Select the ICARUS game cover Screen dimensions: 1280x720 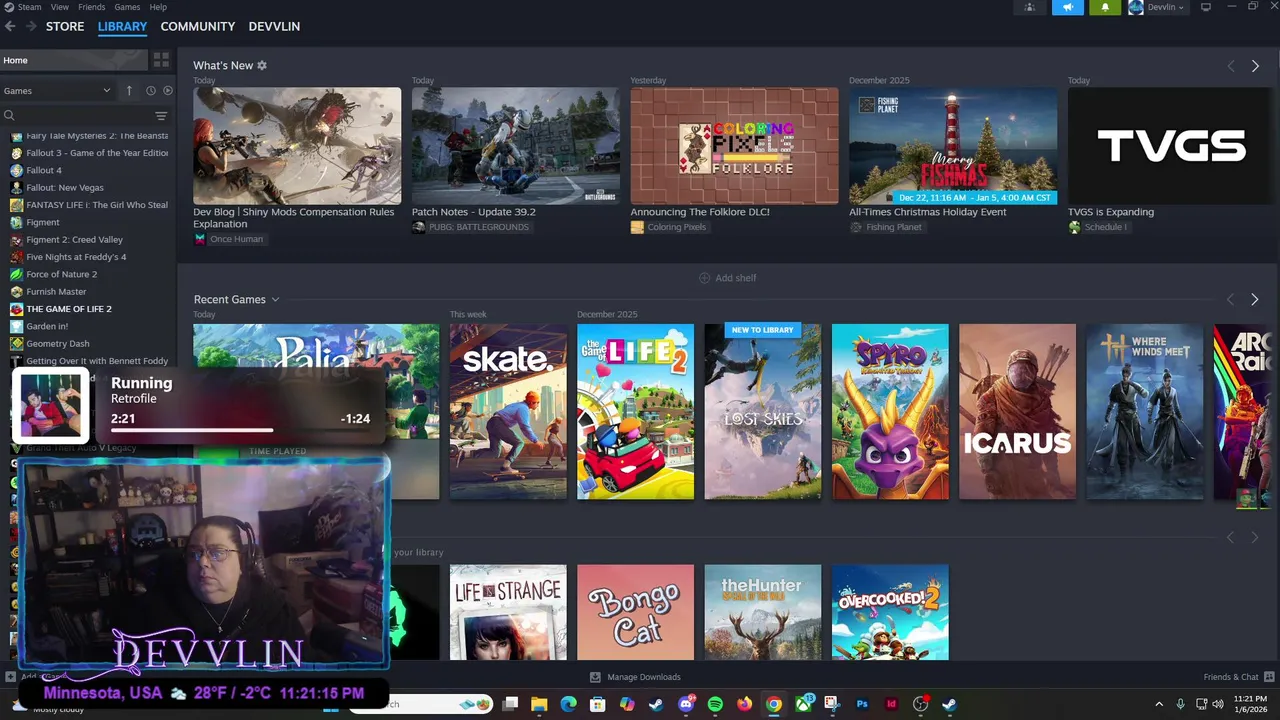1017,411
